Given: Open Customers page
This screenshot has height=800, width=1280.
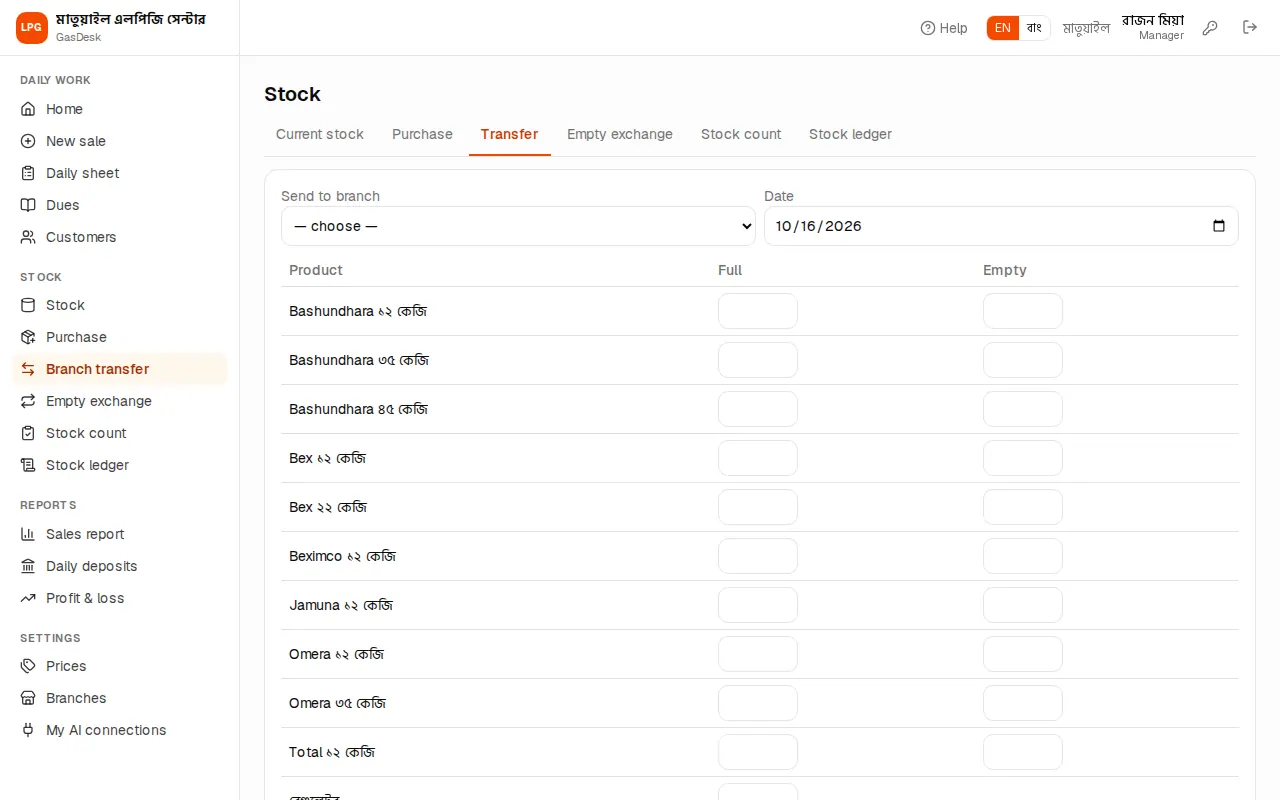Looking at the screenshot, I should 120,237.
